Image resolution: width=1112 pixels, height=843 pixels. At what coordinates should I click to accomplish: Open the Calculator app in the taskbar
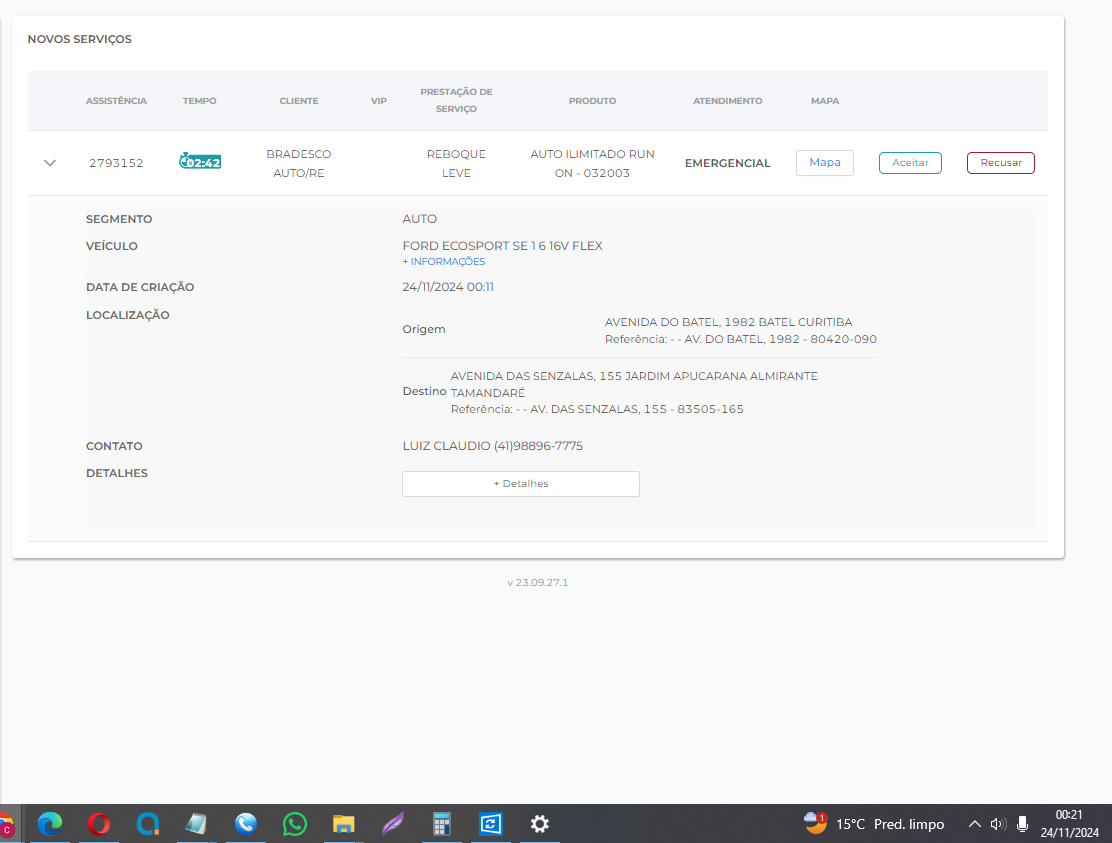point(442,824)
